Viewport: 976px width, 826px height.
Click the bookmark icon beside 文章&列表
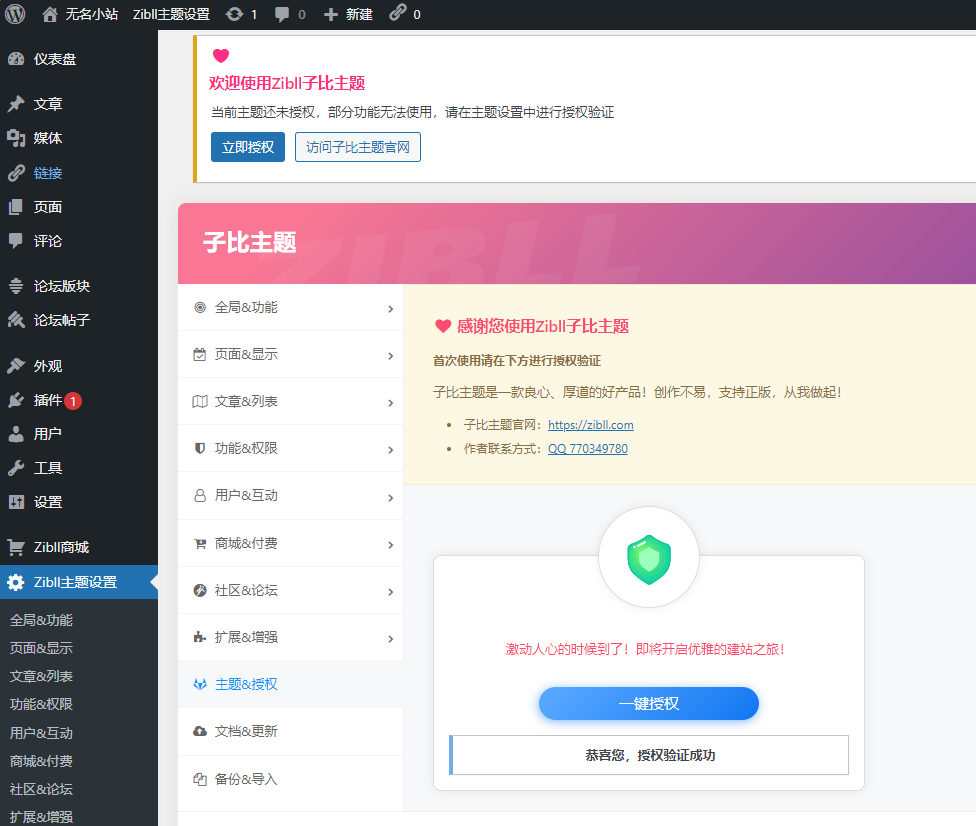[x=200, y=401]
